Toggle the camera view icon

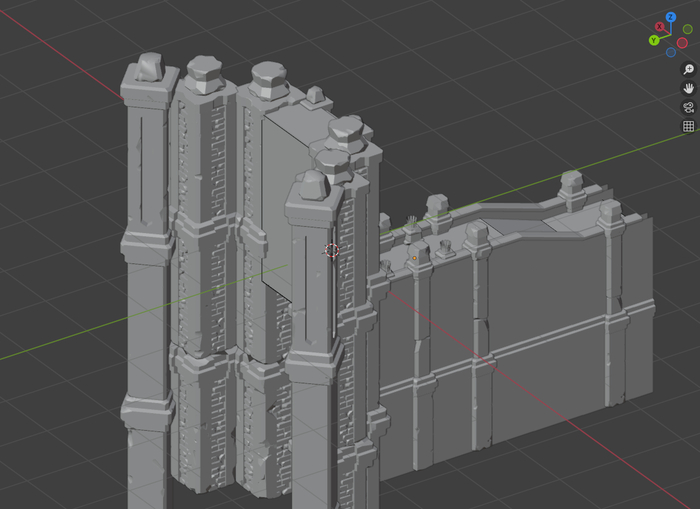[688, 108]
